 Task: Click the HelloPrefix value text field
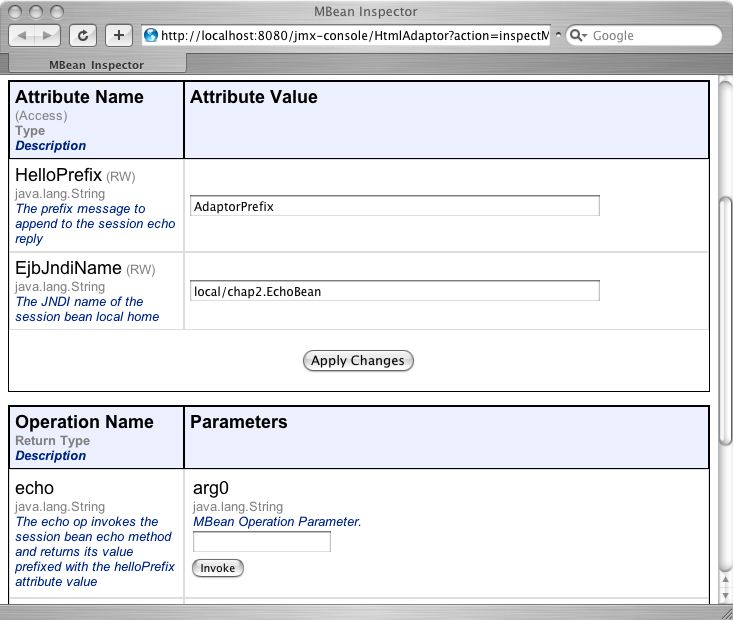pos(395,206)
